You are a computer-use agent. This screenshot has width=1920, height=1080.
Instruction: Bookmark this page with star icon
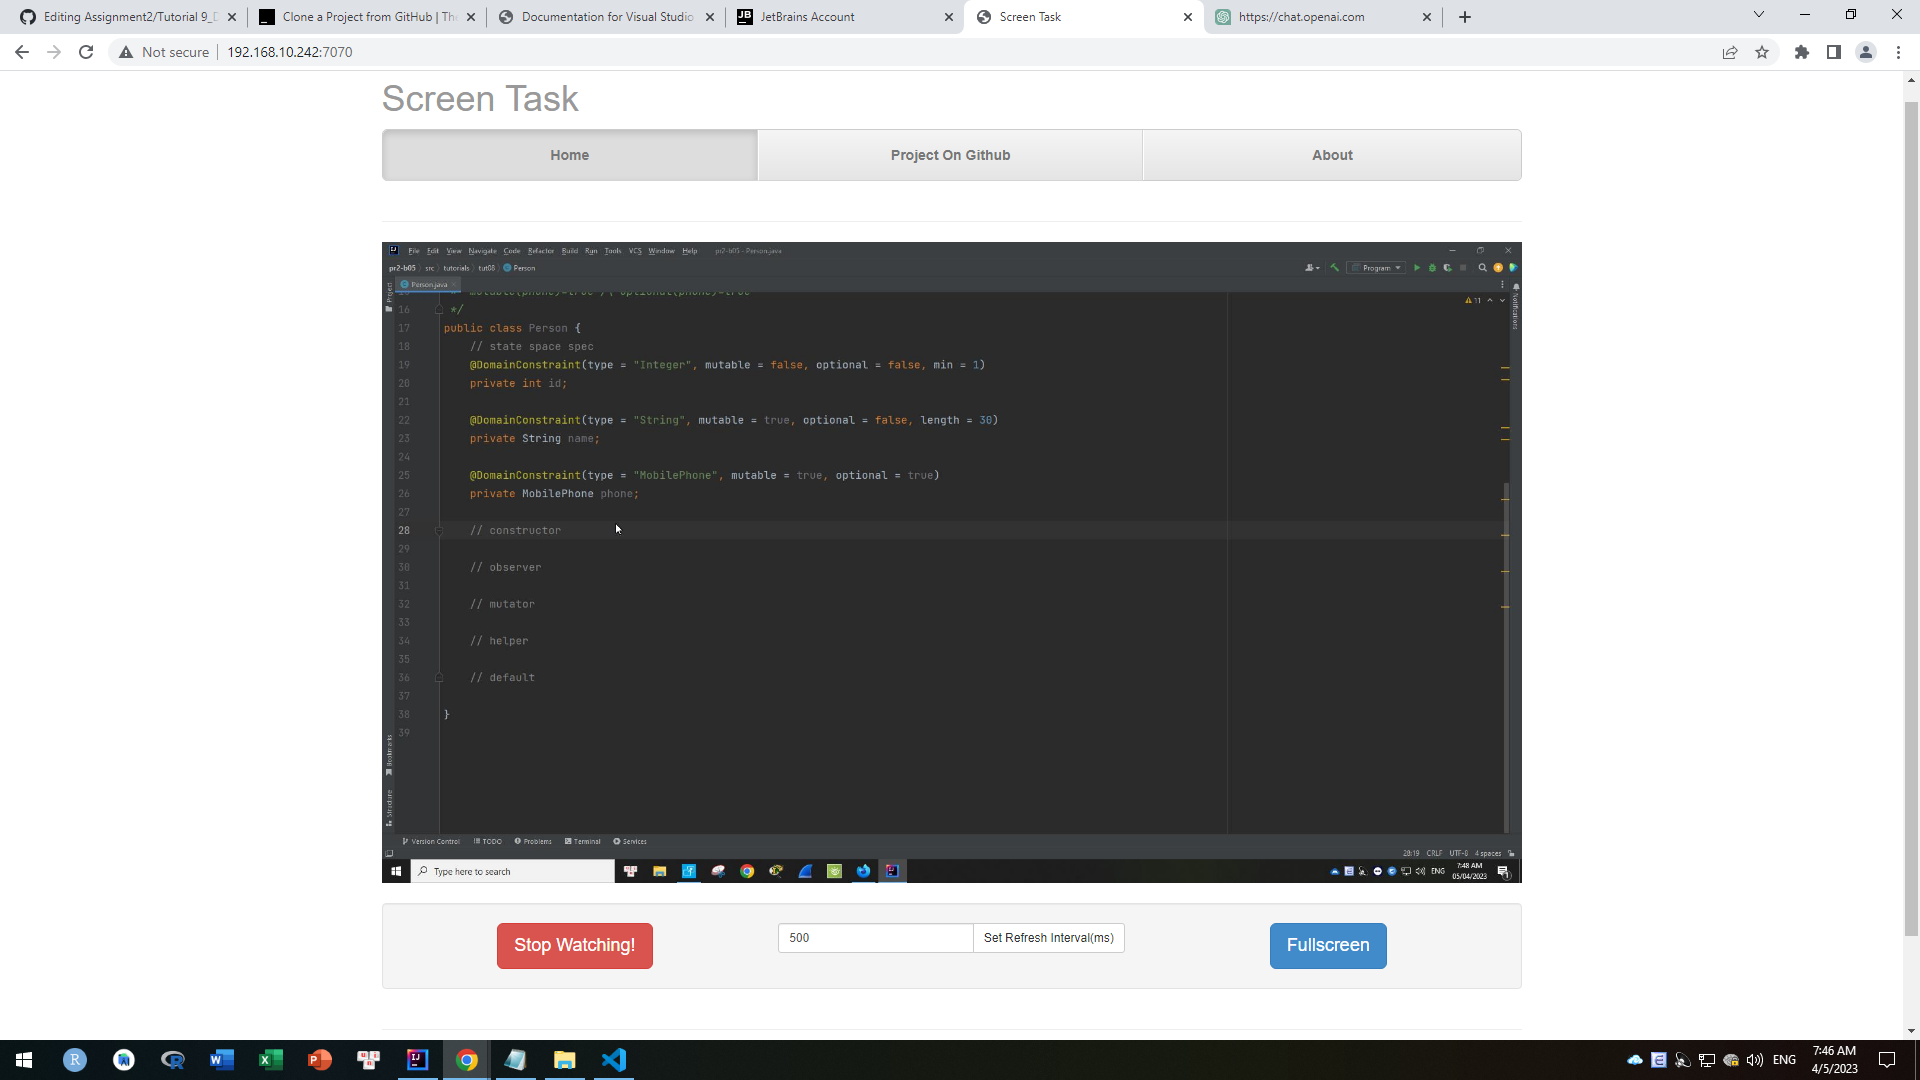pos(1762,52)
